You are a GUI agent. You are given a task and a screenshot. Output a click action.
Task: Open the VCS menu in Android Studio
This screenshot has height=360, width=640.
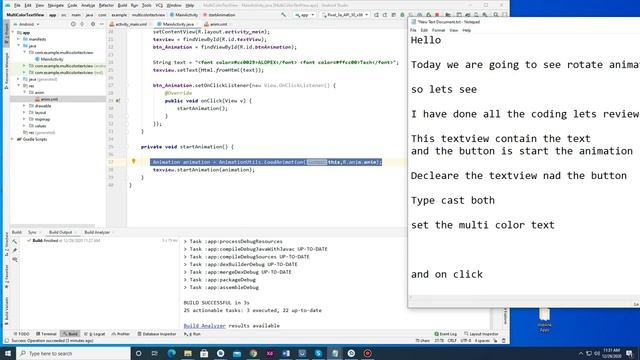pyautogui.click(x=159, y=5)
